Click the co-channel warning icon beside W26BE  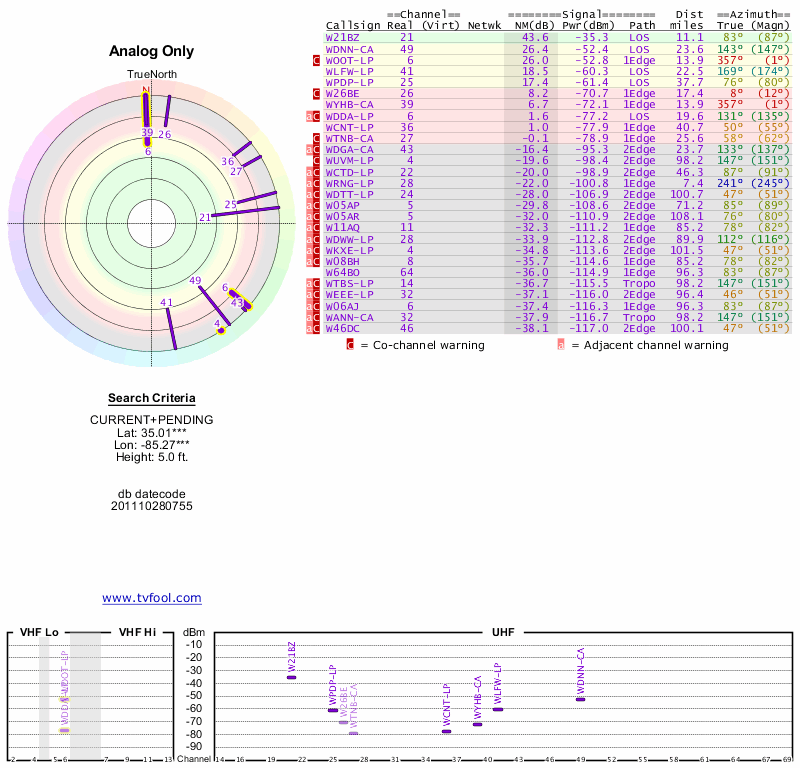click(x=316, y=93)
